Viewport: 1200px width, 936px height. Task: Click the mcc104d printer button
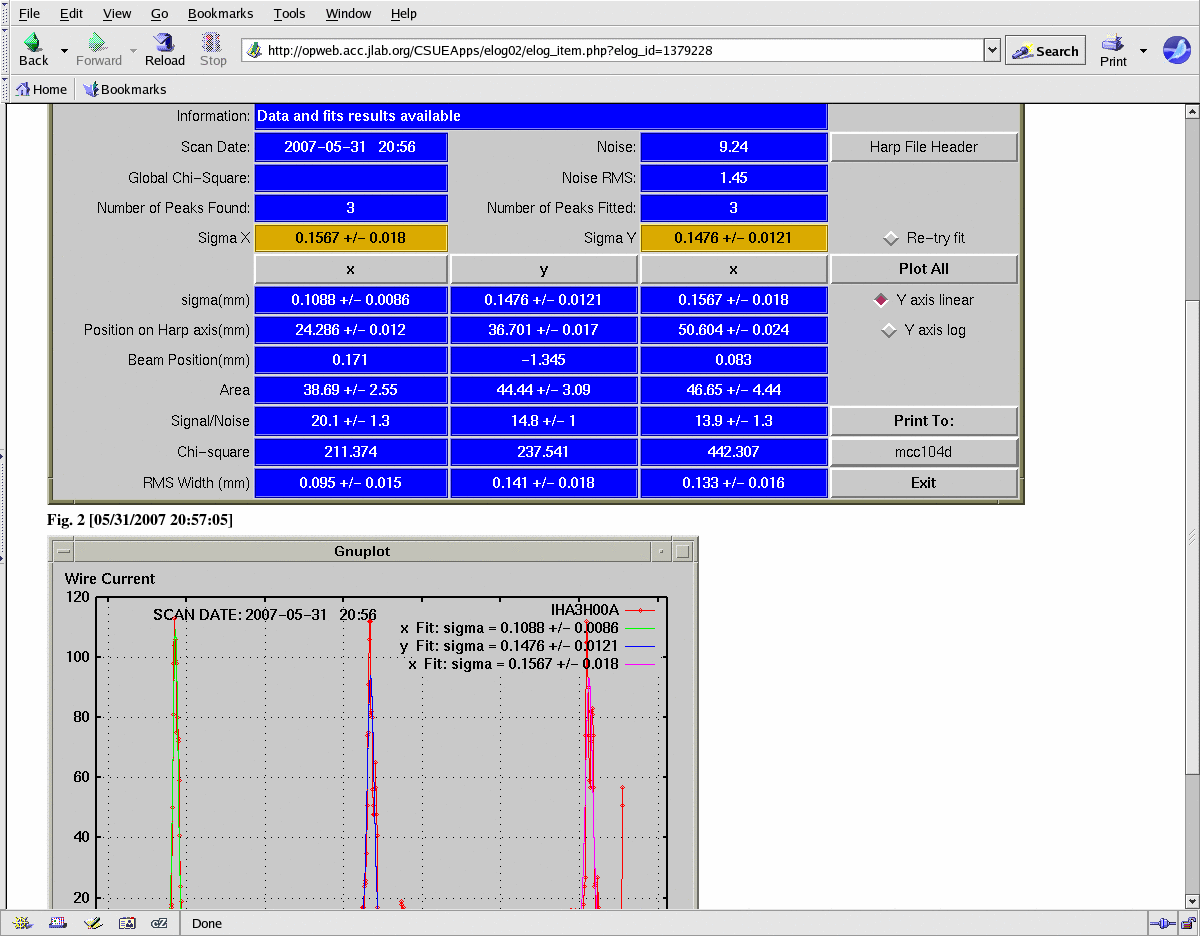(x=924, y=452)
